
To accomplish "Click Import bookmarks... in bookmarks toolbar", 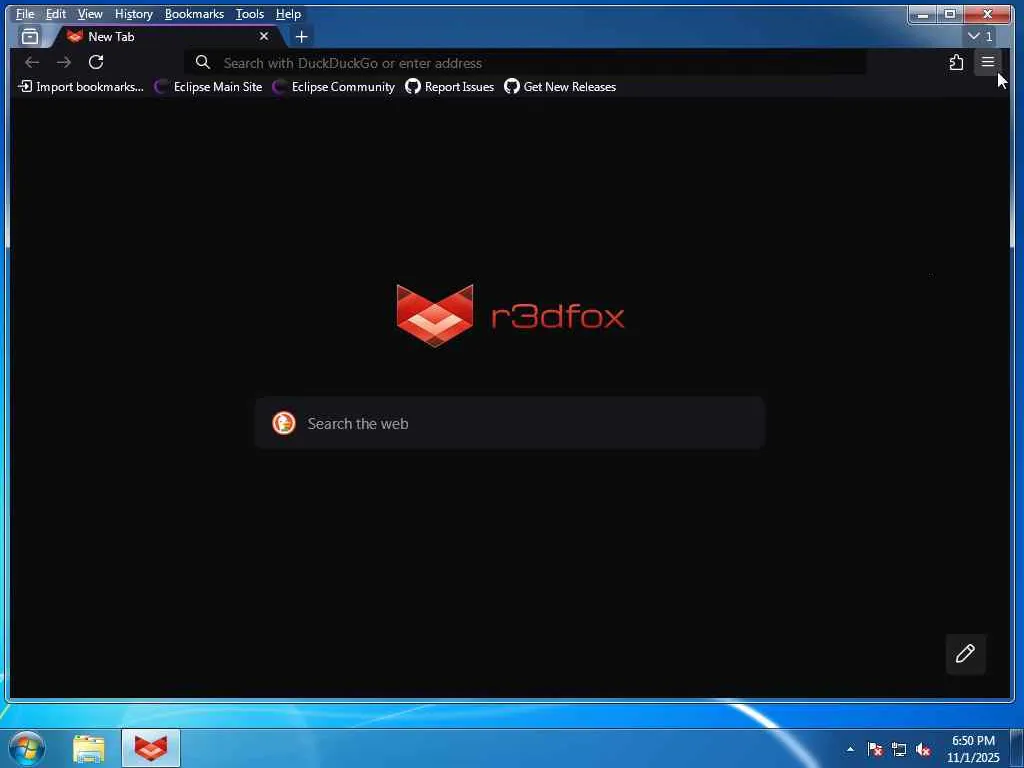I will pos(81,86).
